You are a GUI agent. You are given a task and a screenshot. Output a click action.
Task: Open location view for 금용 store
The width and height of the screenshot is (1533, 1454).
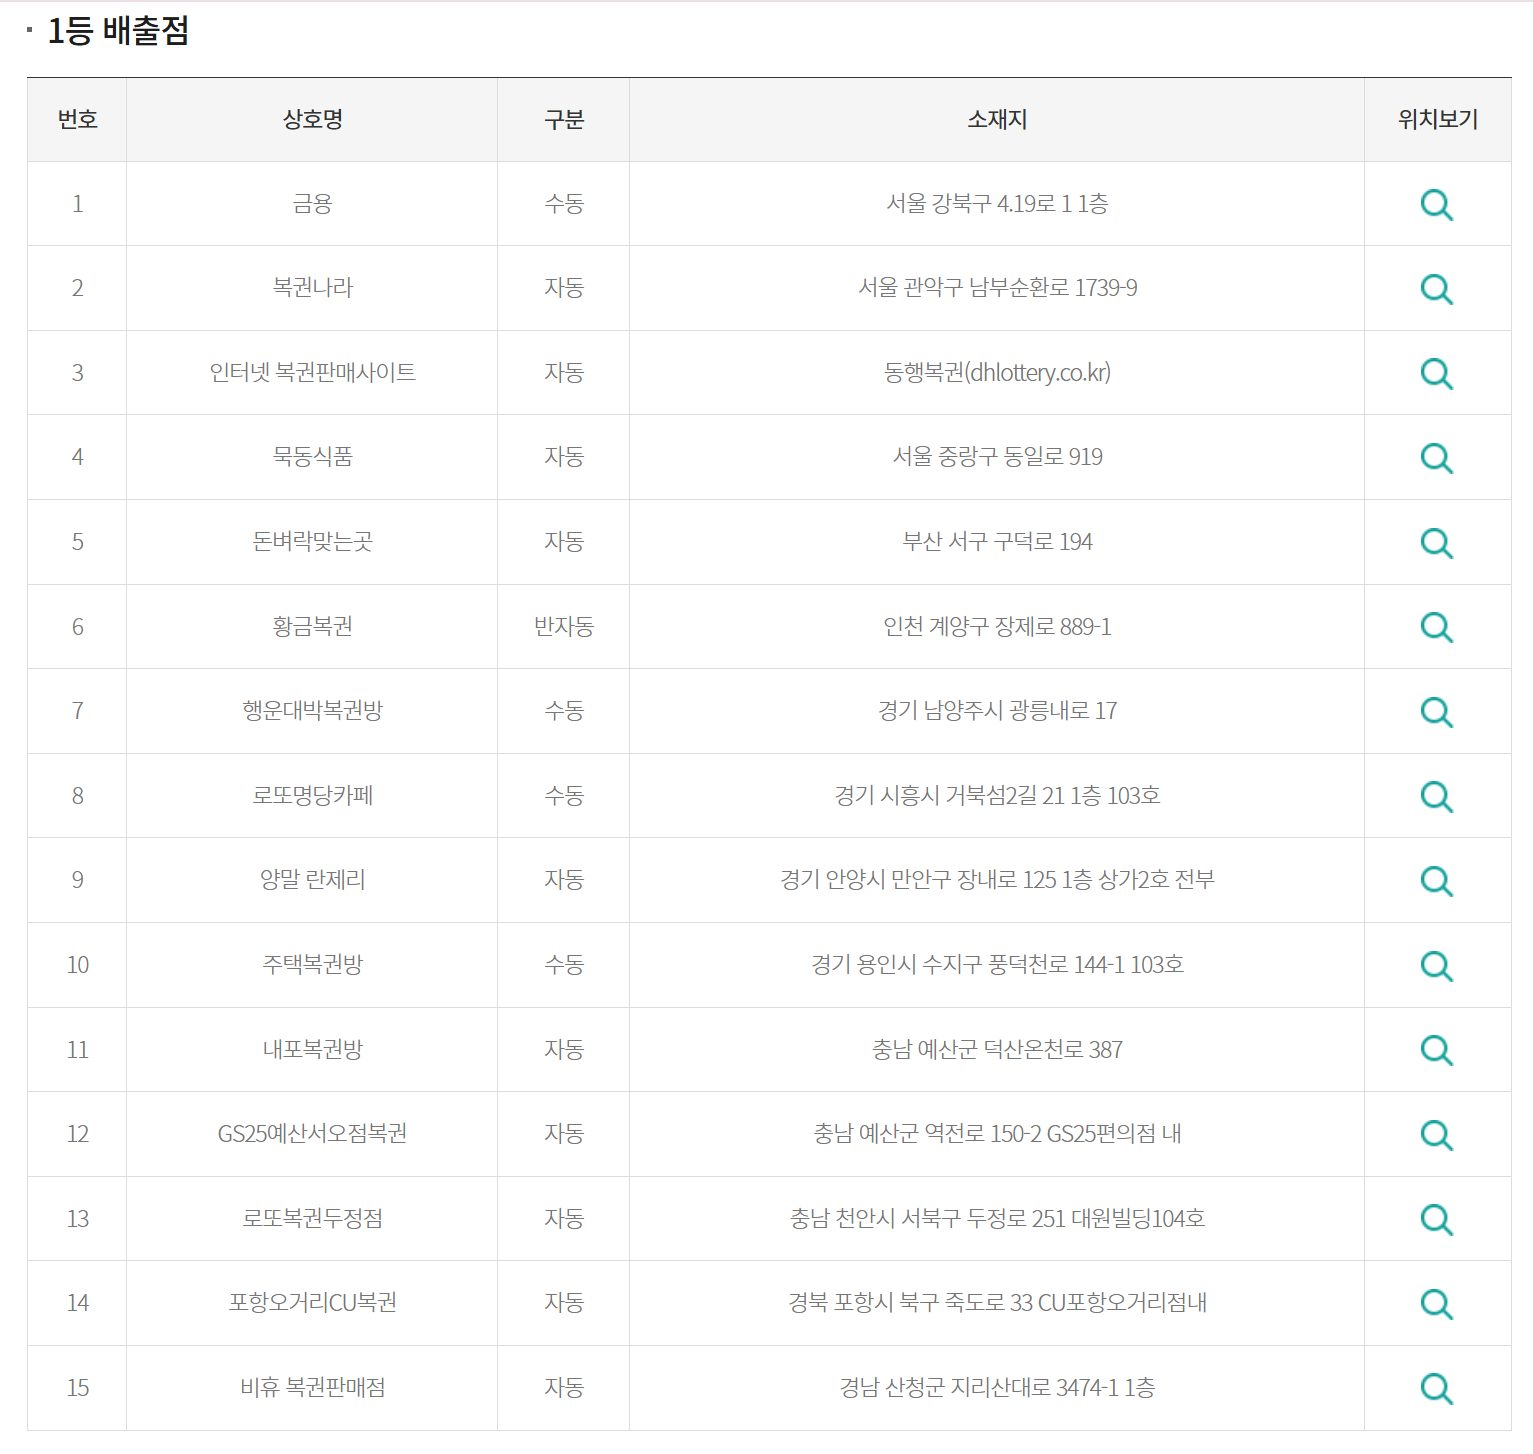tap(1437, 204)
